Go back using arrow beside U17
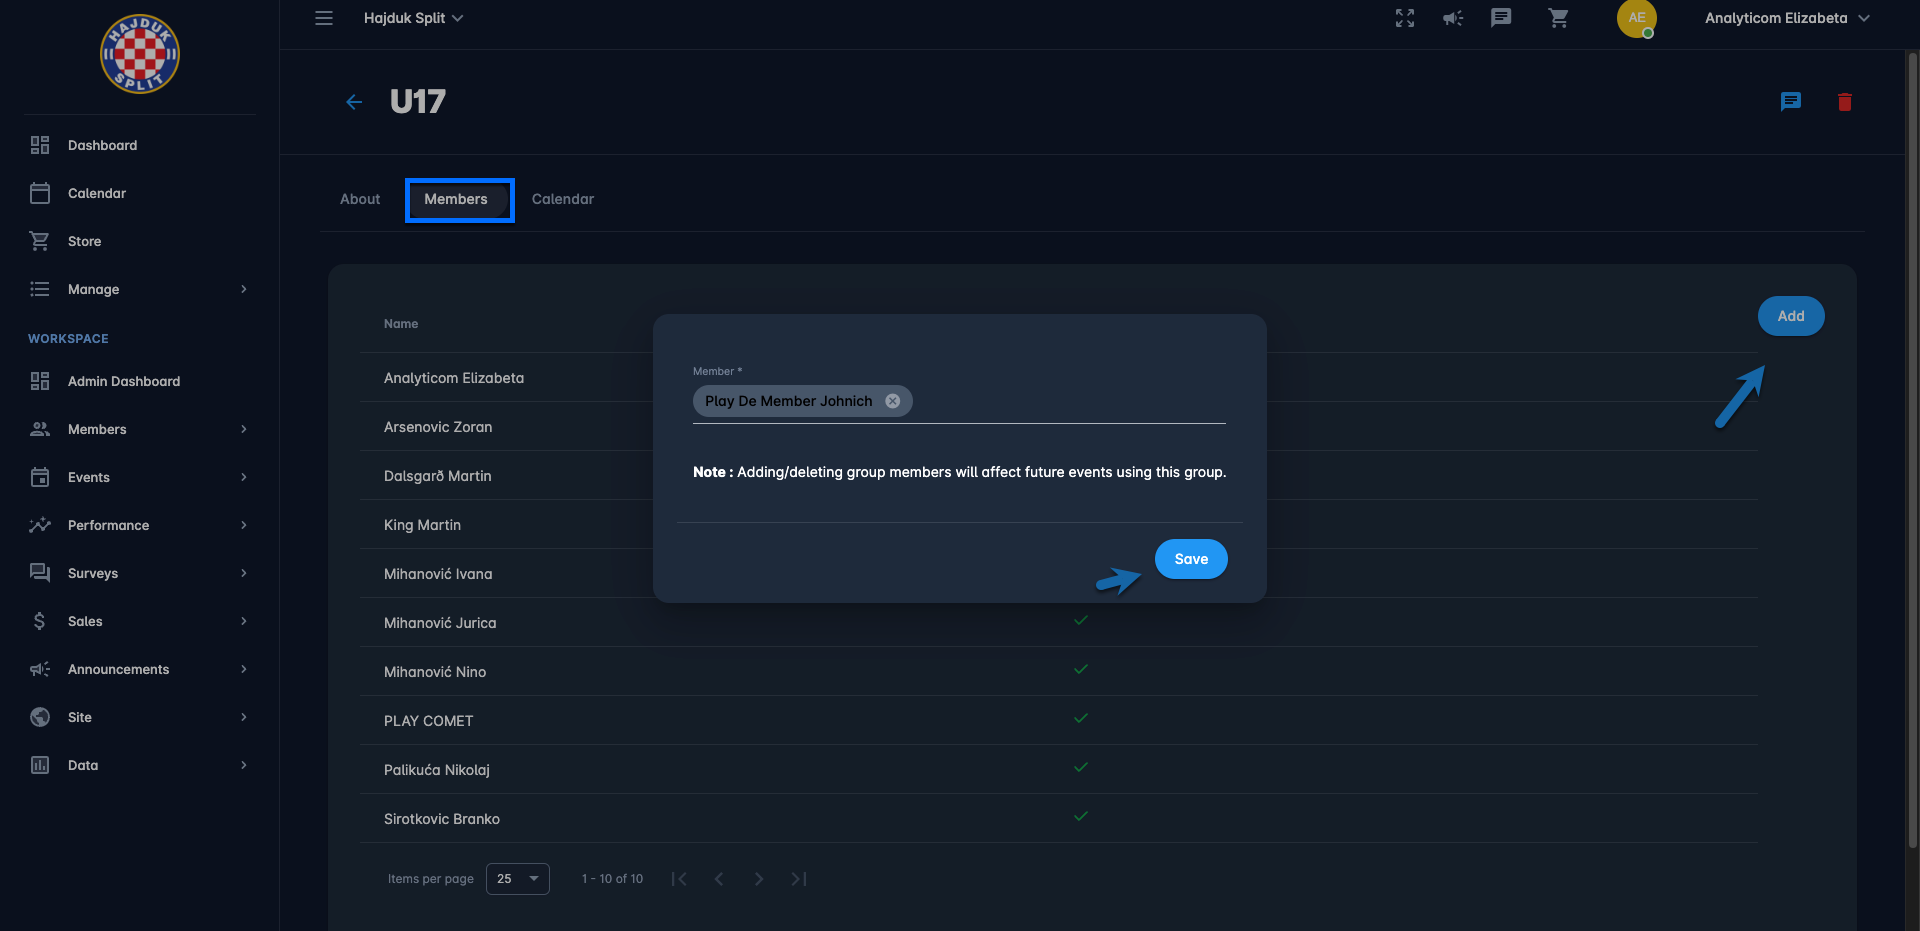 pyautogui.click(x=354, y=102)
